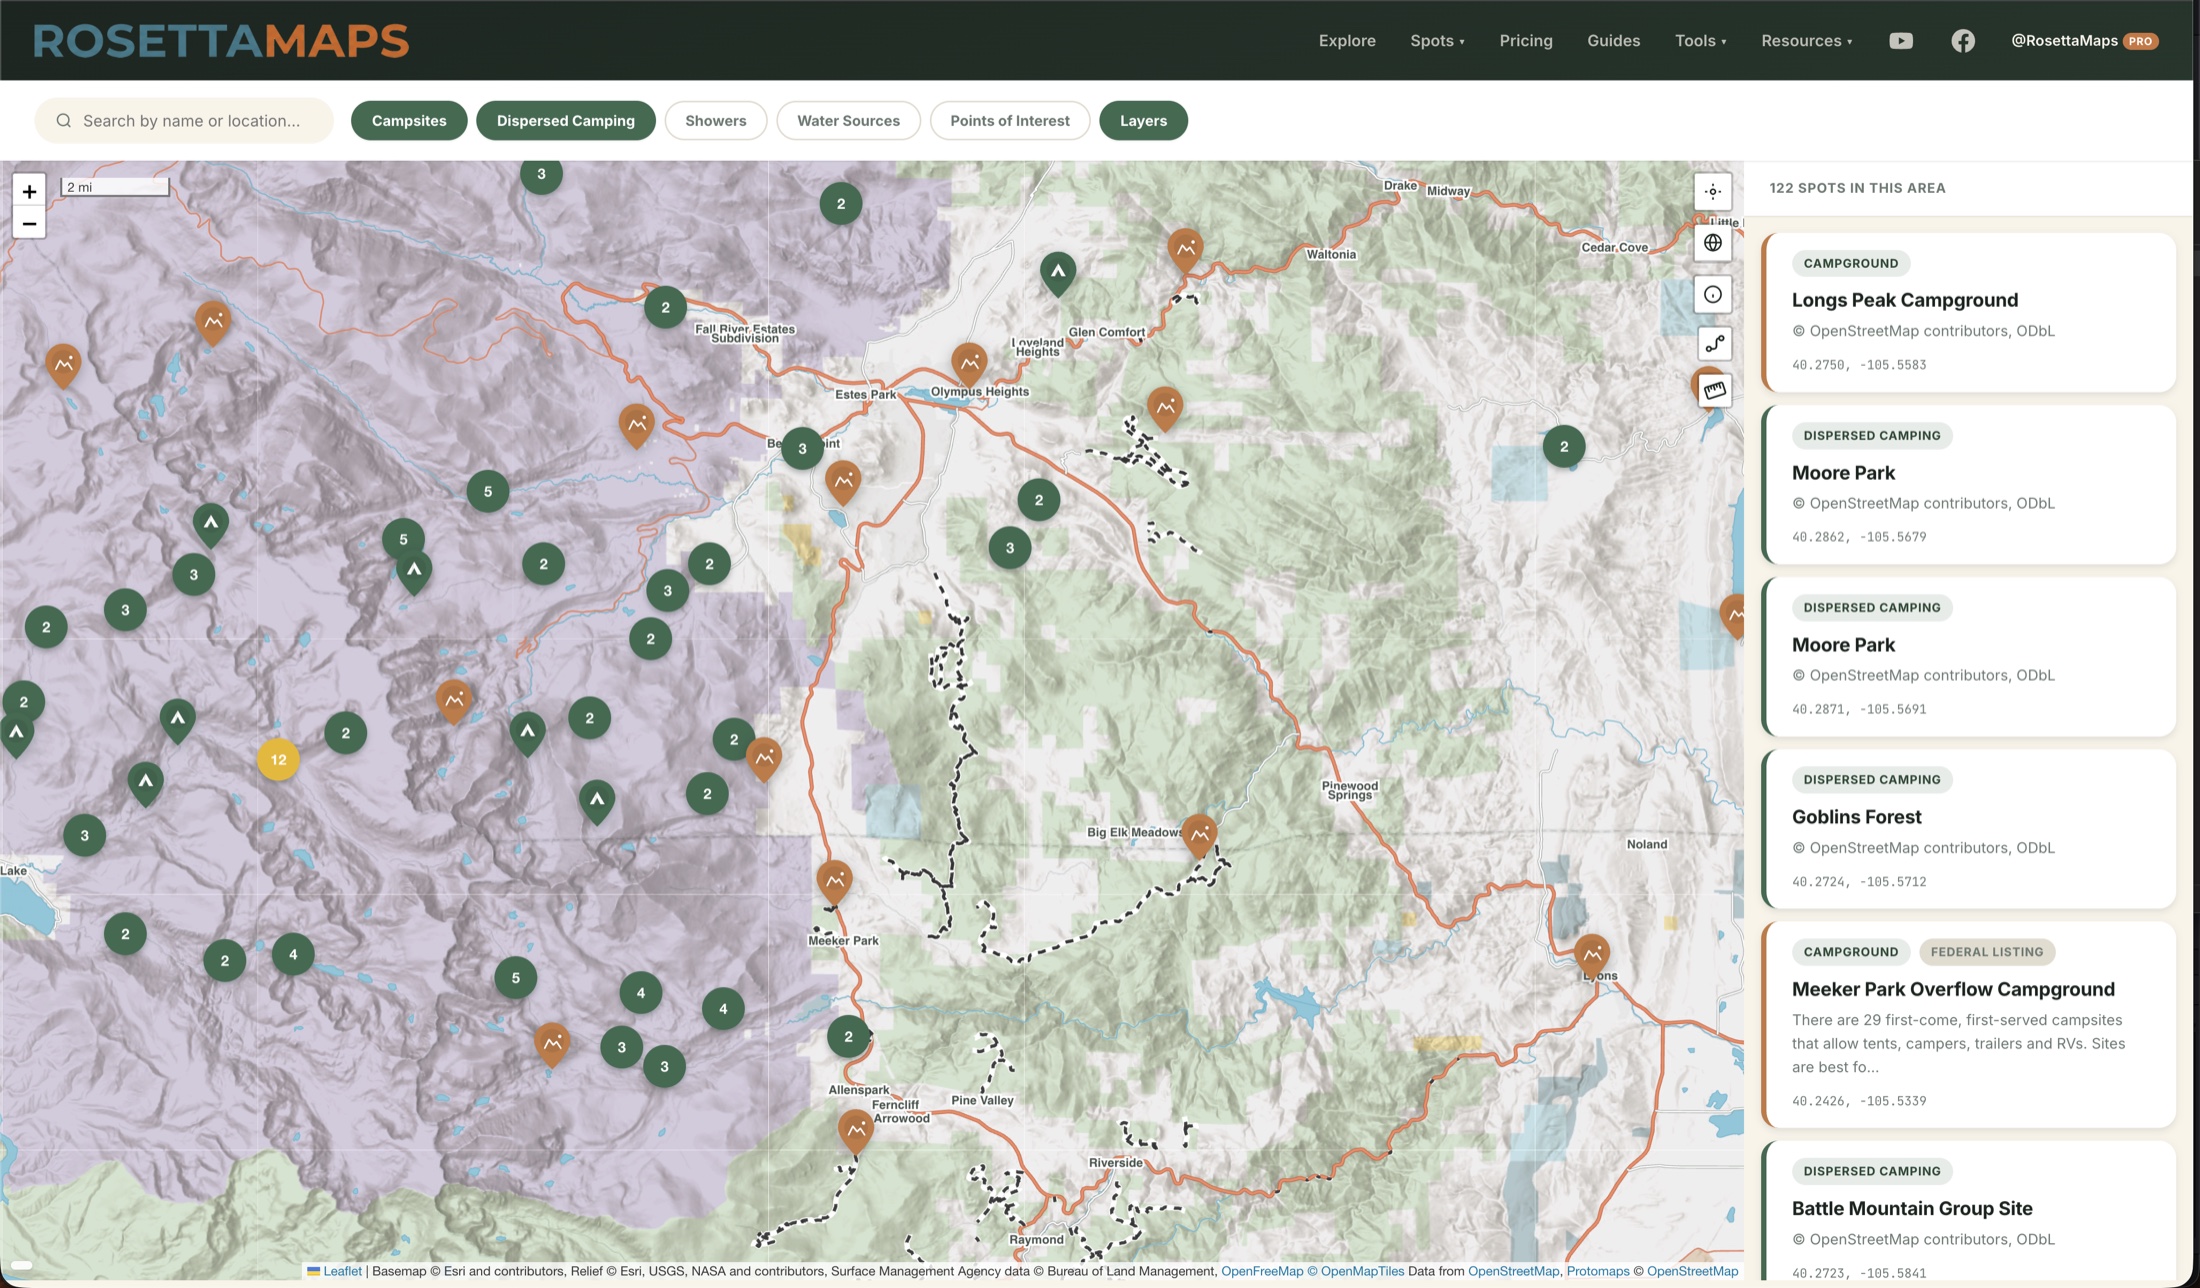Viewport: 2200px width, 1288px height.
Task: Toggle the Dispersed Camping filter
Action: tap(565, 120)
